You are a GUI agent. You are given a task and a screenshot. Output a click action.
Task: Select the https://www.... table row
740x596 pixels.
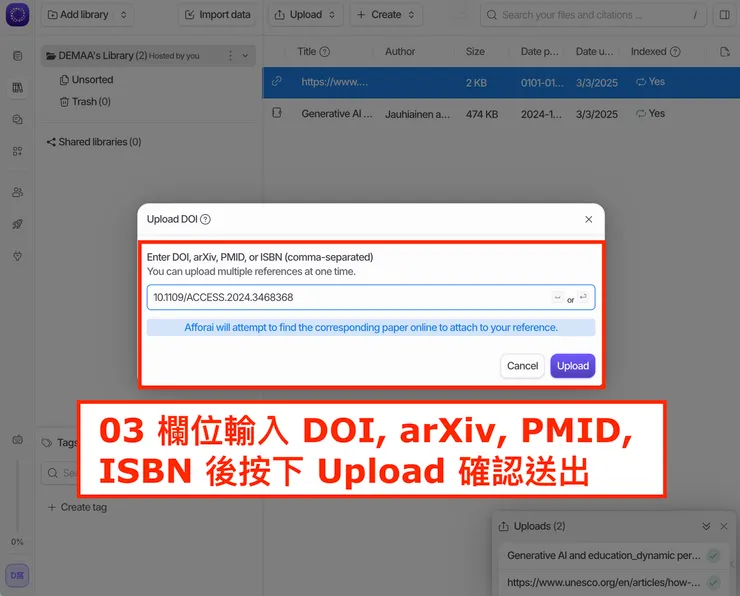tap(501, 83)
